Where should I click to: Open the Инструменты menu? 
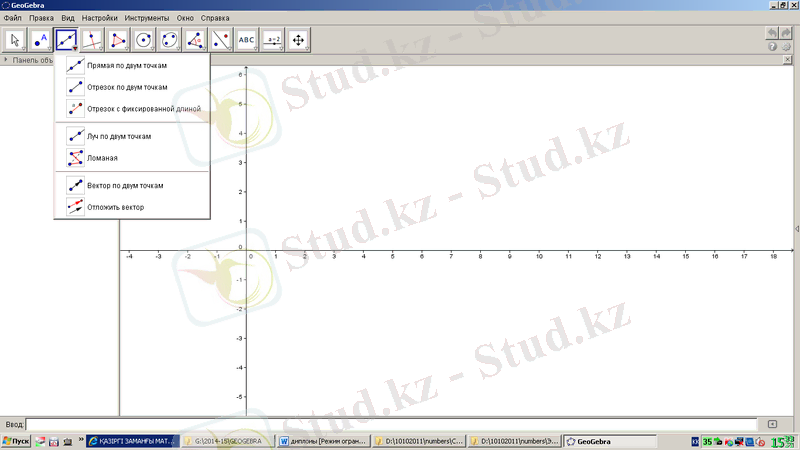pyautogui.click(x=147, y=18)
